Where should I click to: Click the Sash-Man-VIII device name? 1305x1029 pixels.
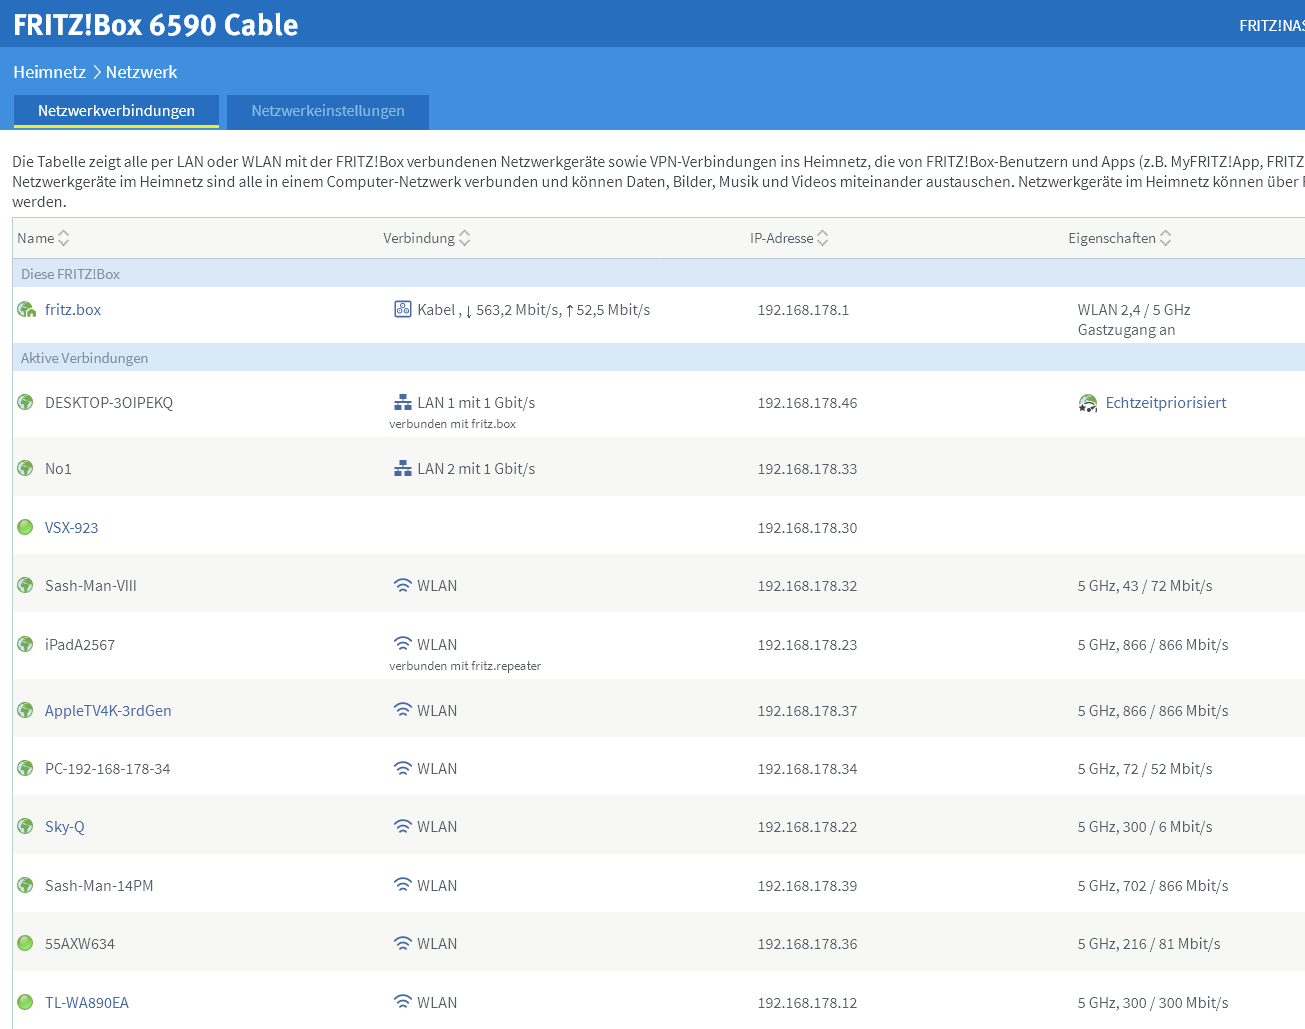tap(91, 586)
